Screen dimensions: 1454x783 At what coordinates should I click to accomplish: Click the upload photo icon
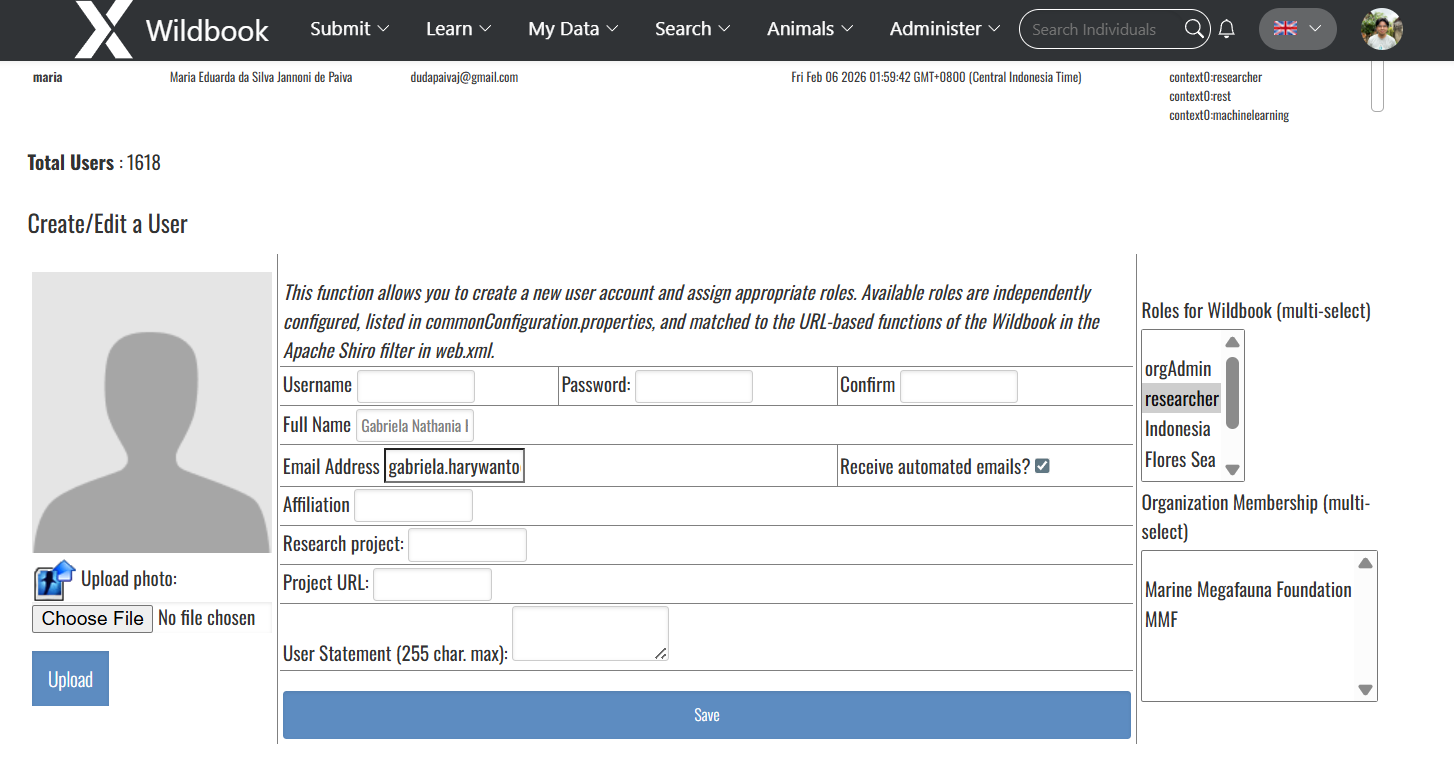55,580
